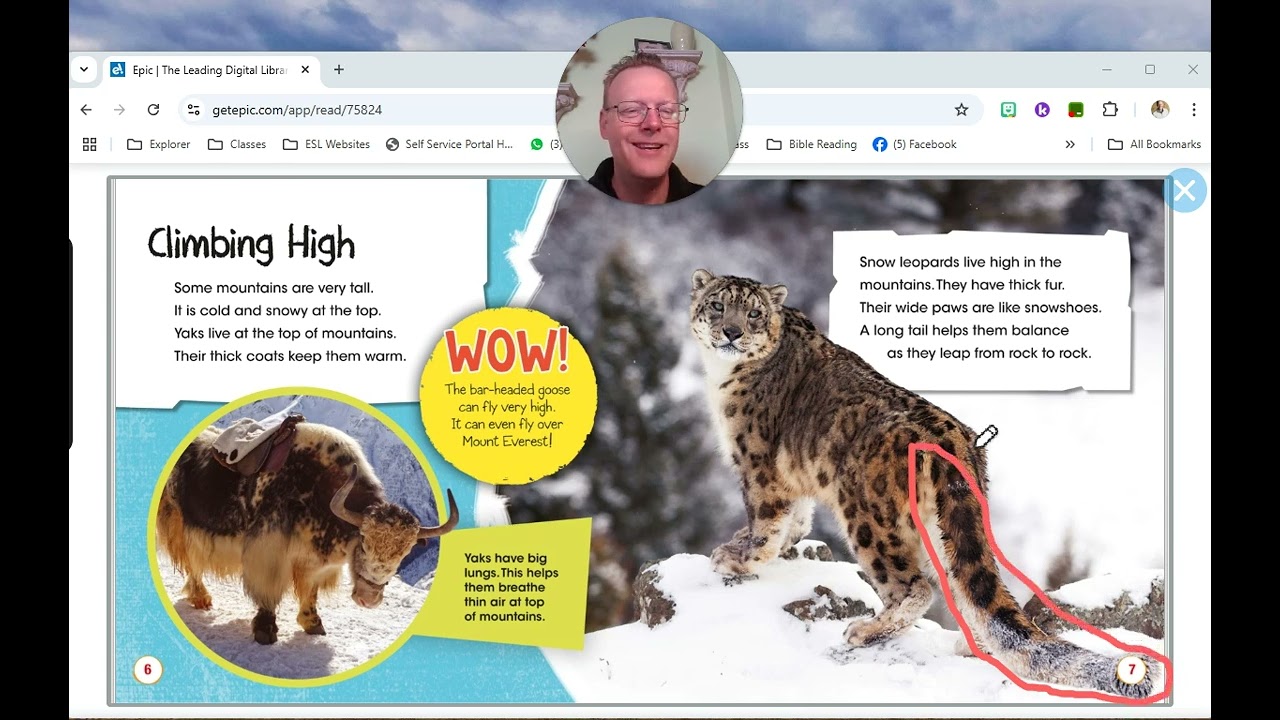
Task: Select the Epic Leading Digital Library tab
Action: (210, 70)
